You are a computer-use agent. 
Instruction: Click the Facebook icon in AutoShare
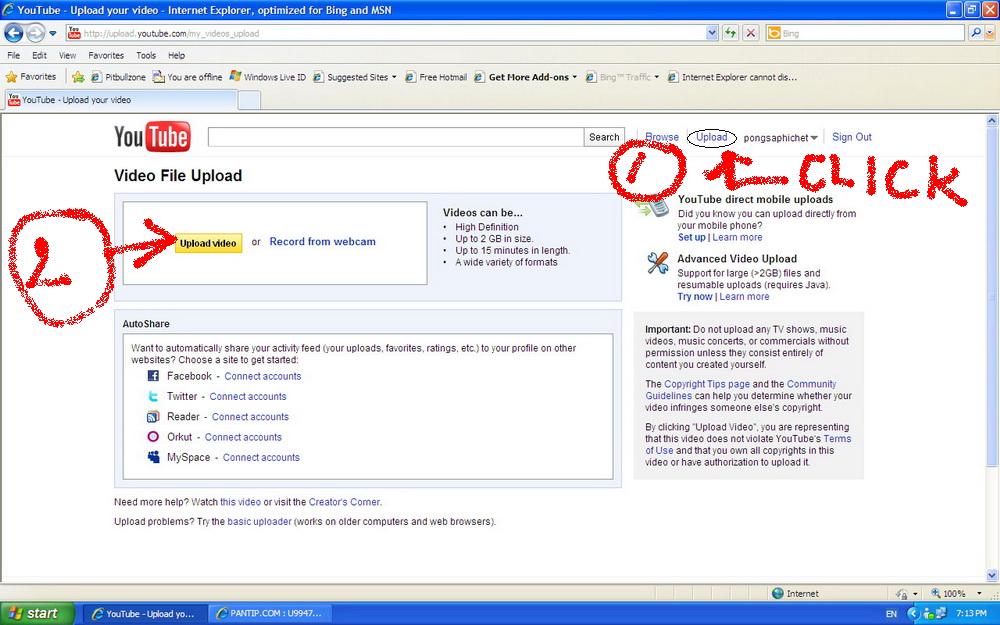coord(153,376)
